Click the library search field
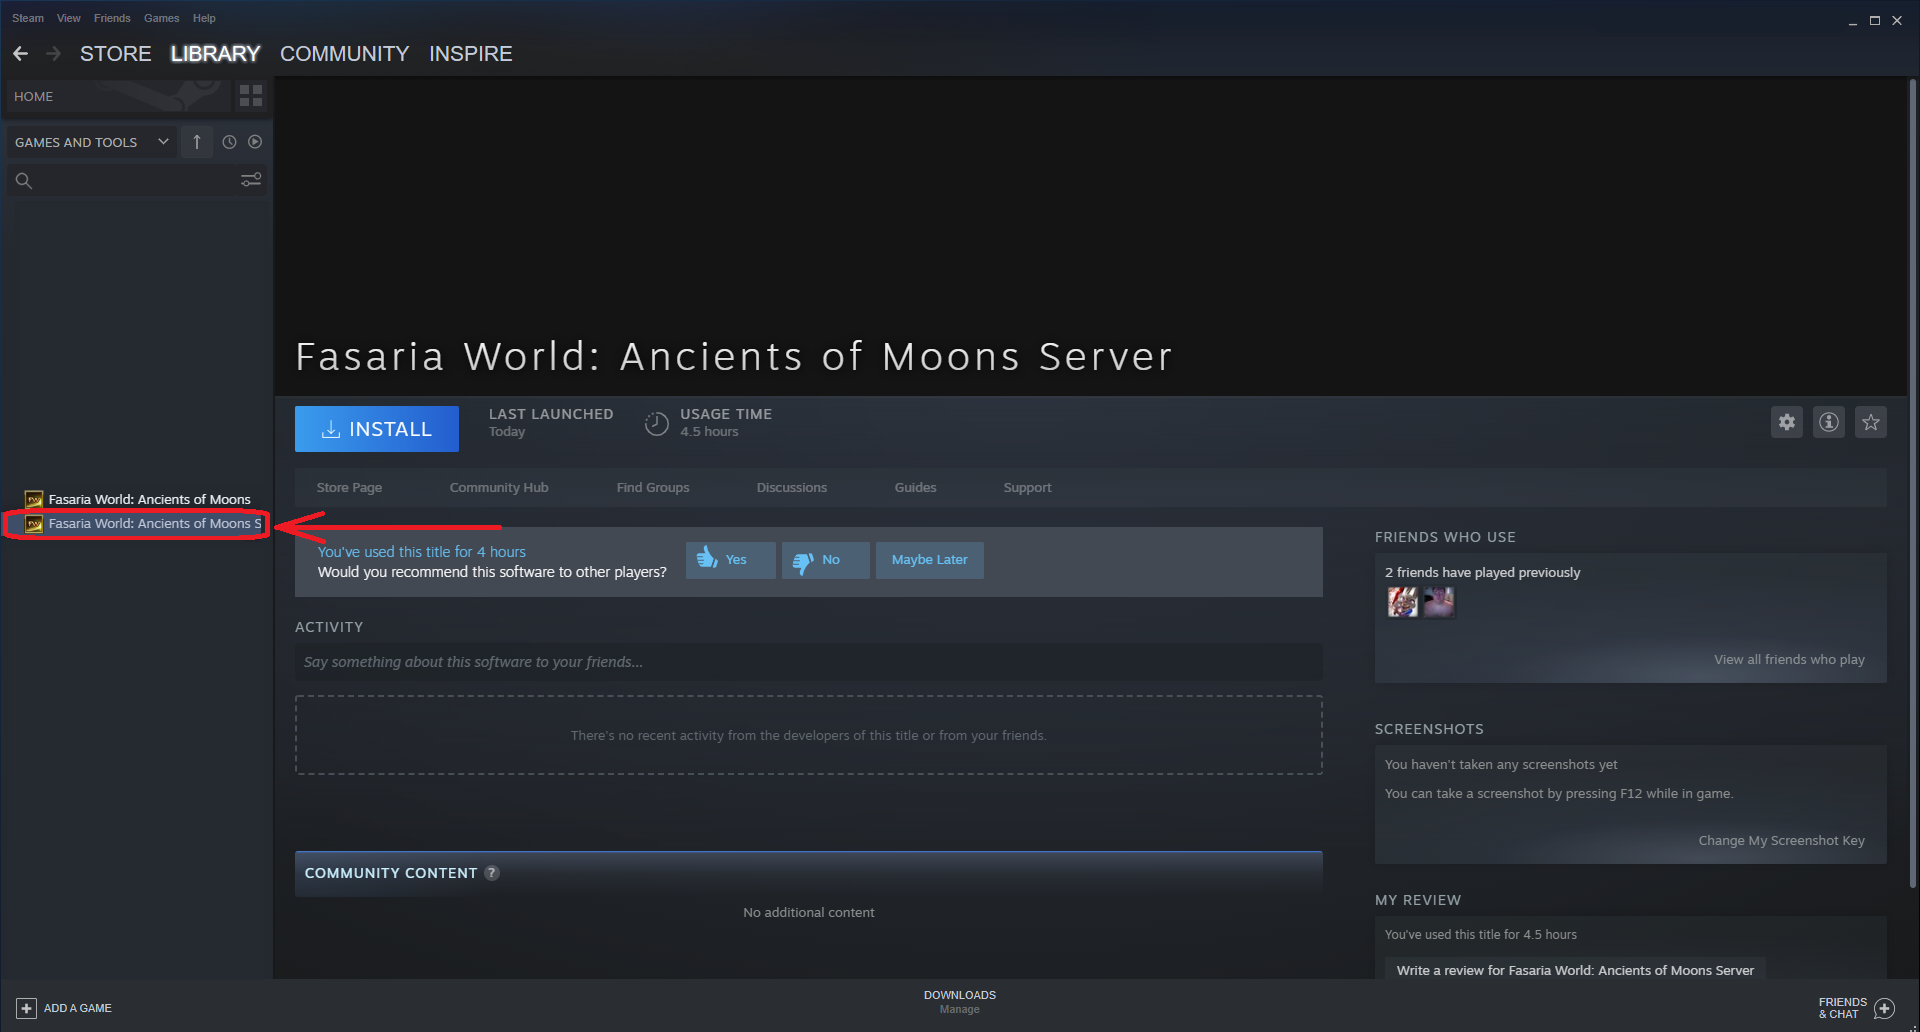This screenshot has width=1920, height=1032. pos(137,181)
